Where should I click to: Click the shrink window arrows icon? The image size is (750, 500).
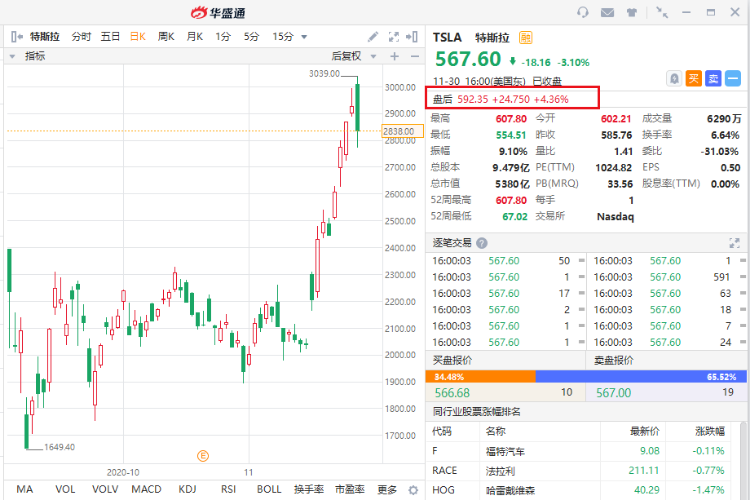[x=662, y=12]
